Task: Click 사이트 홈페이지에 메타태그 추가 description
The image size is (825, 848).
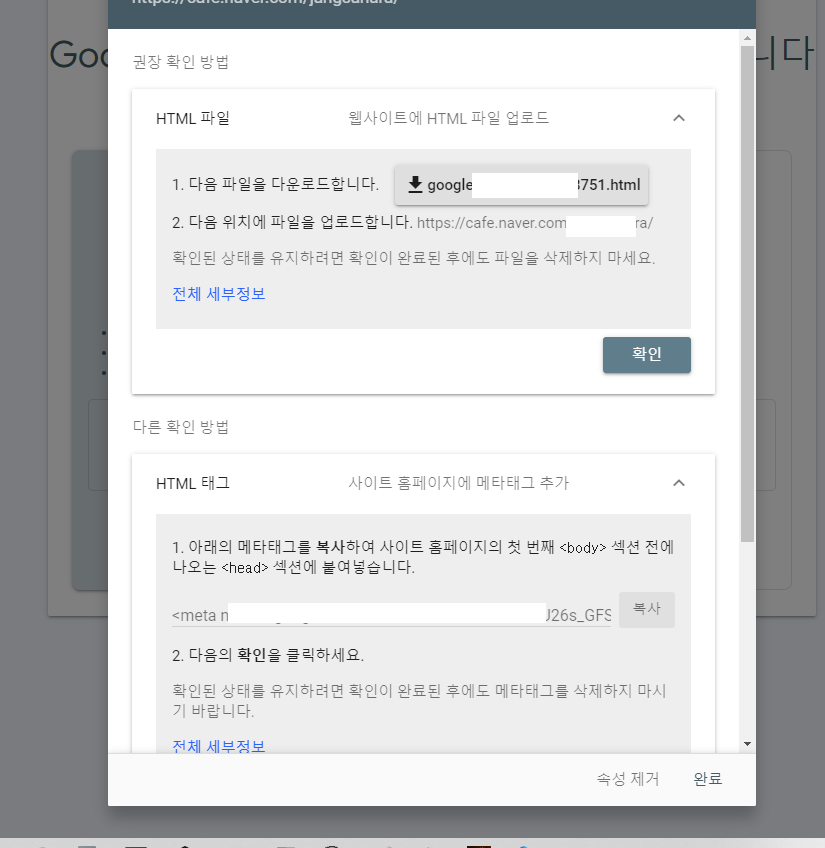Action: [458, 482]
